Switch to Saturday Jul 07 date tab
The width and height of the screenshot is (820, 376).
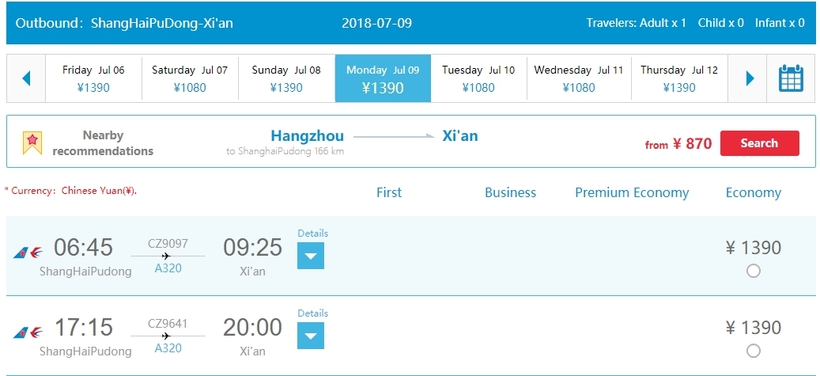(190, 78)
